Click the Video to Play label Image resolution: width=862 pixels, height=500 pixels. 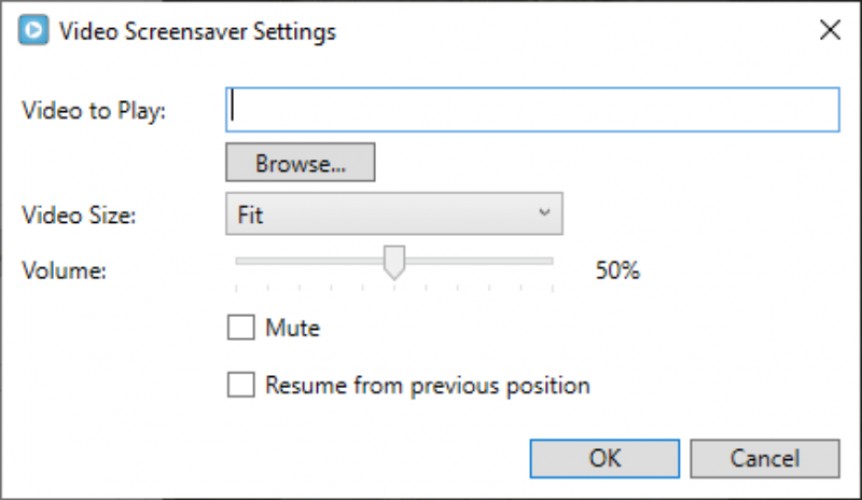(93, 111)
